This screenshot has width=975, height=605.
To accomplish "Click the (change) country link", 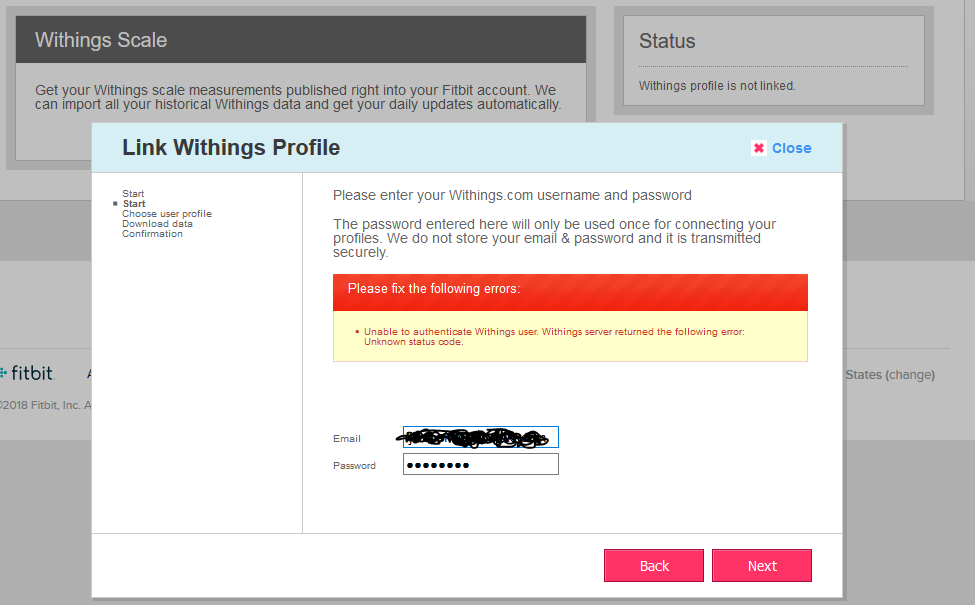I will (910, 375).
